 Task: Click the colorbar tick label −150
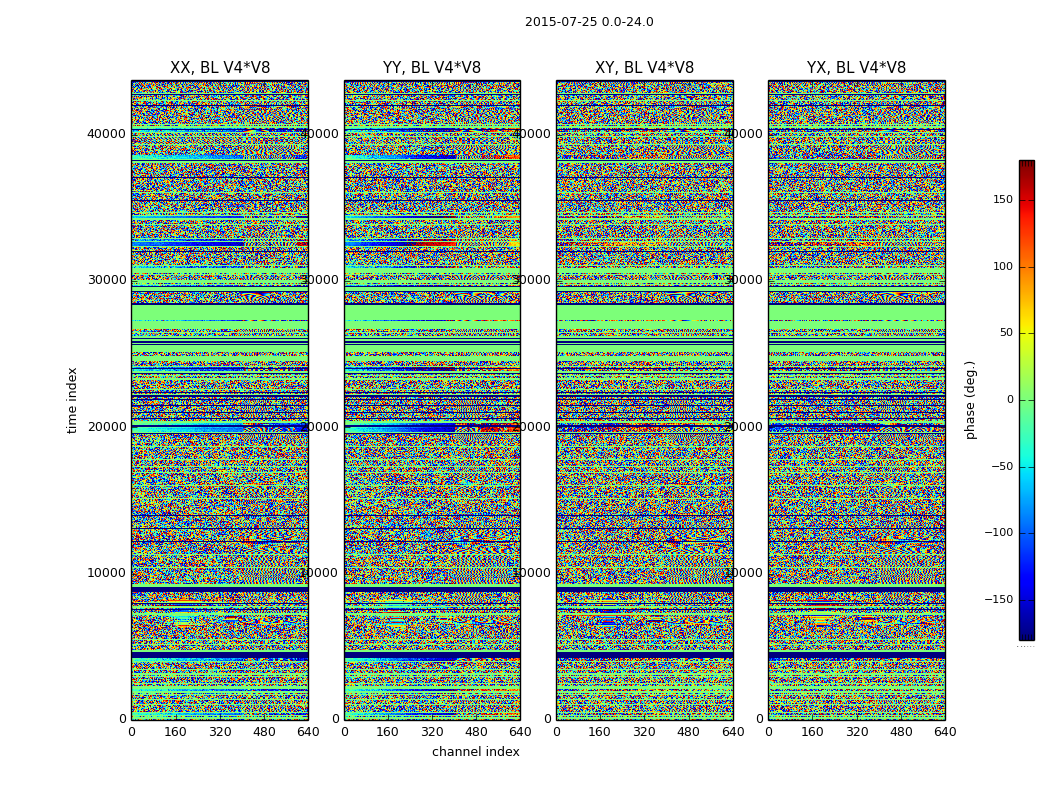pyautogui.click(x=998, y=599)
